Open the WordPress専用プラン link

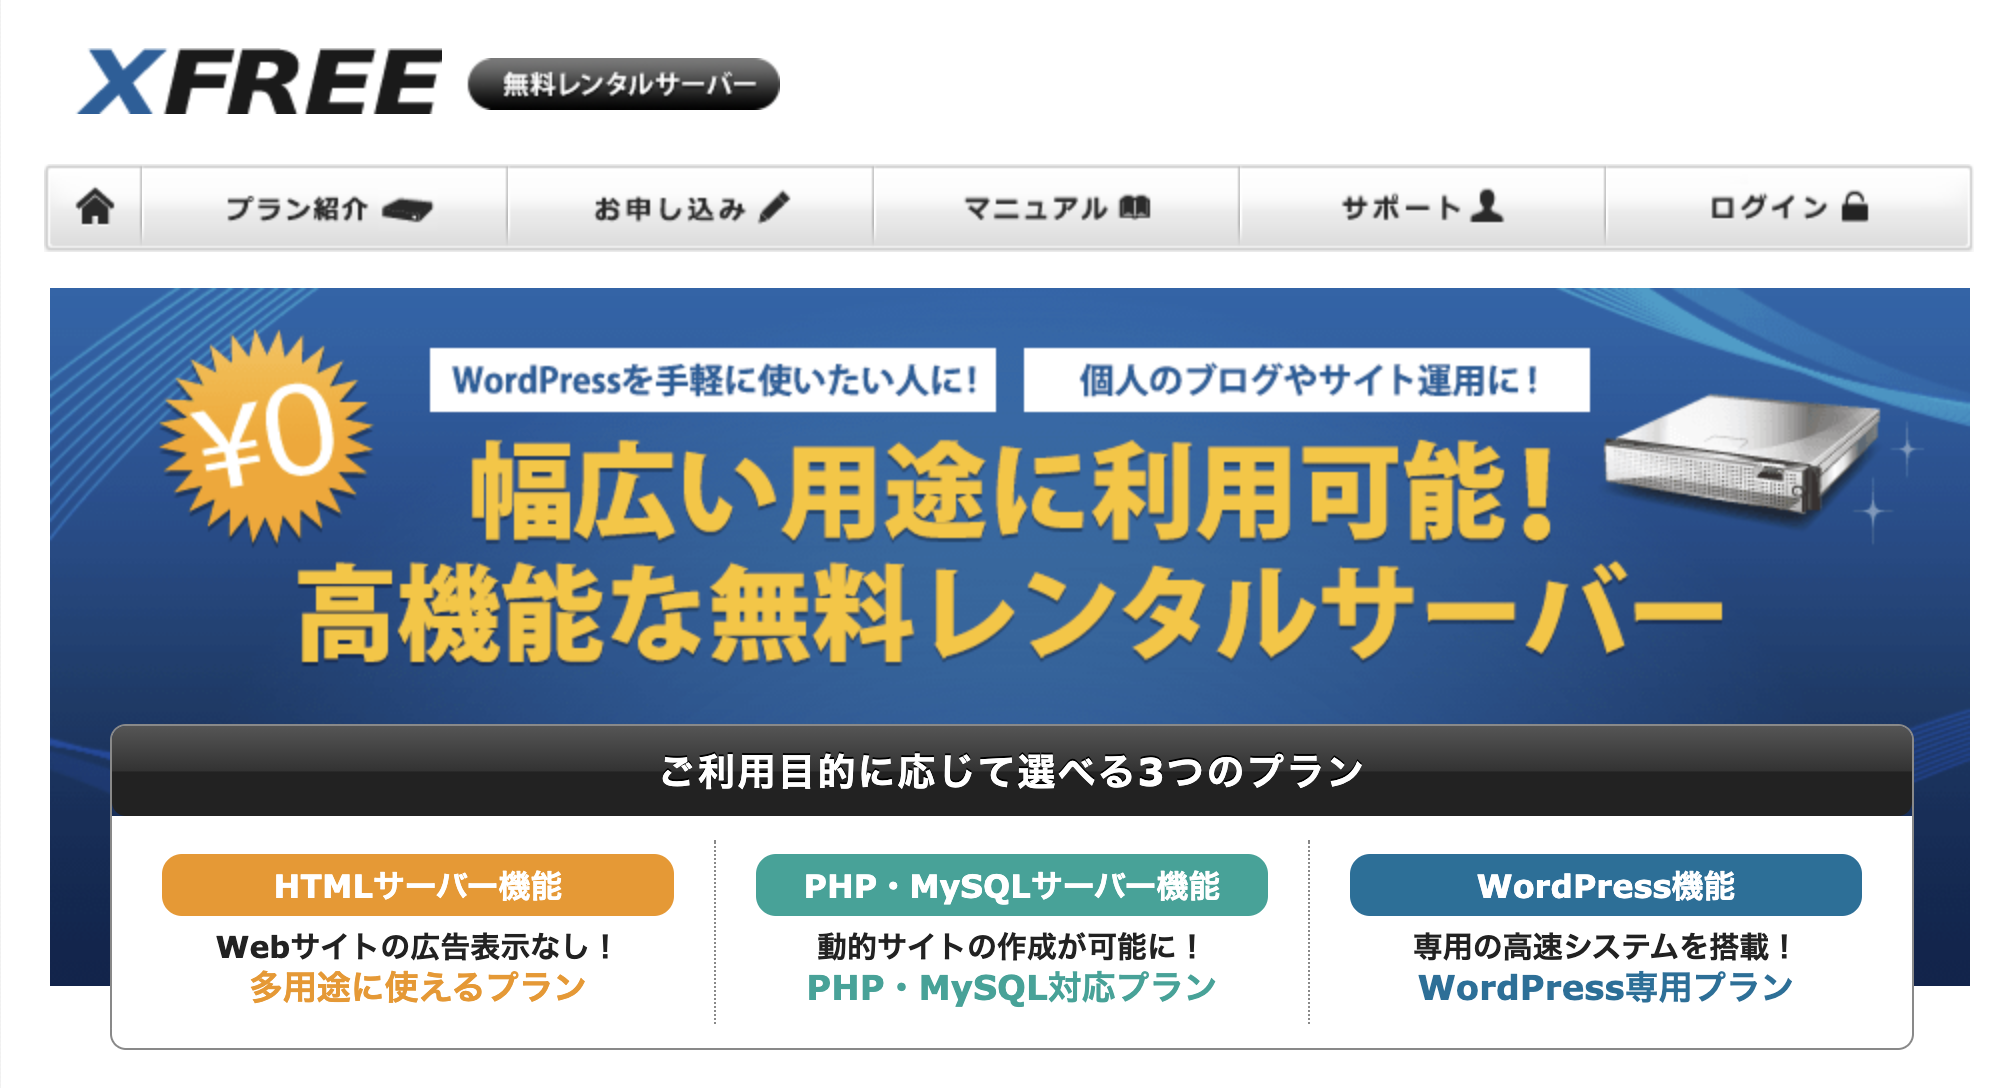(1605, 988)
